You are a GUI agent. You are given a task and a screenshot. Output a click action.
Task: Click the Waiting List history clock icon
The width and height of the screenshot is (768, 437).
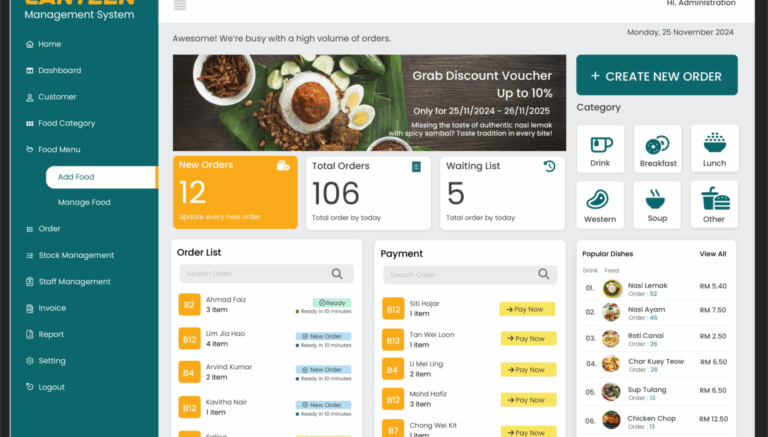click(x=549, y=166)
